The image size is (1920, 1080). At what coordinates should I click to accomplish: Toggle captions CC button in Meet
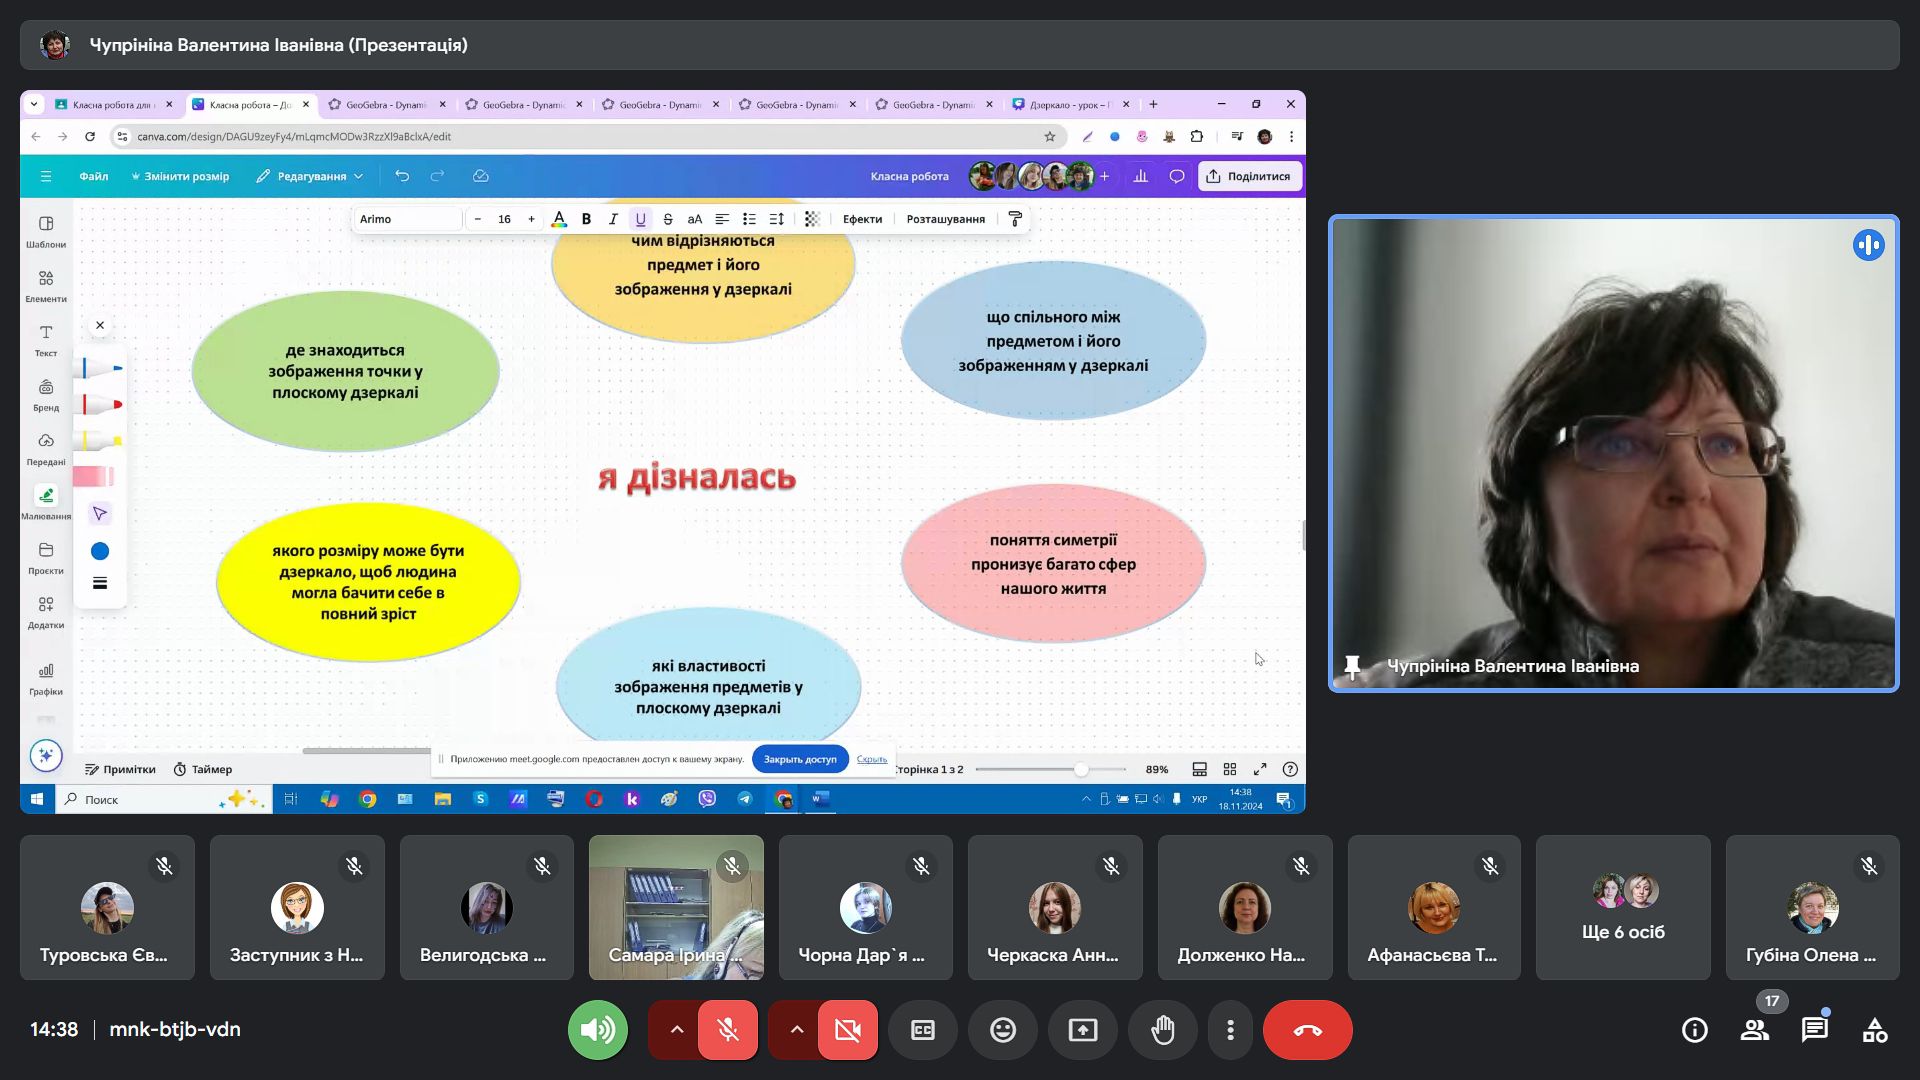click(923, 1030)
